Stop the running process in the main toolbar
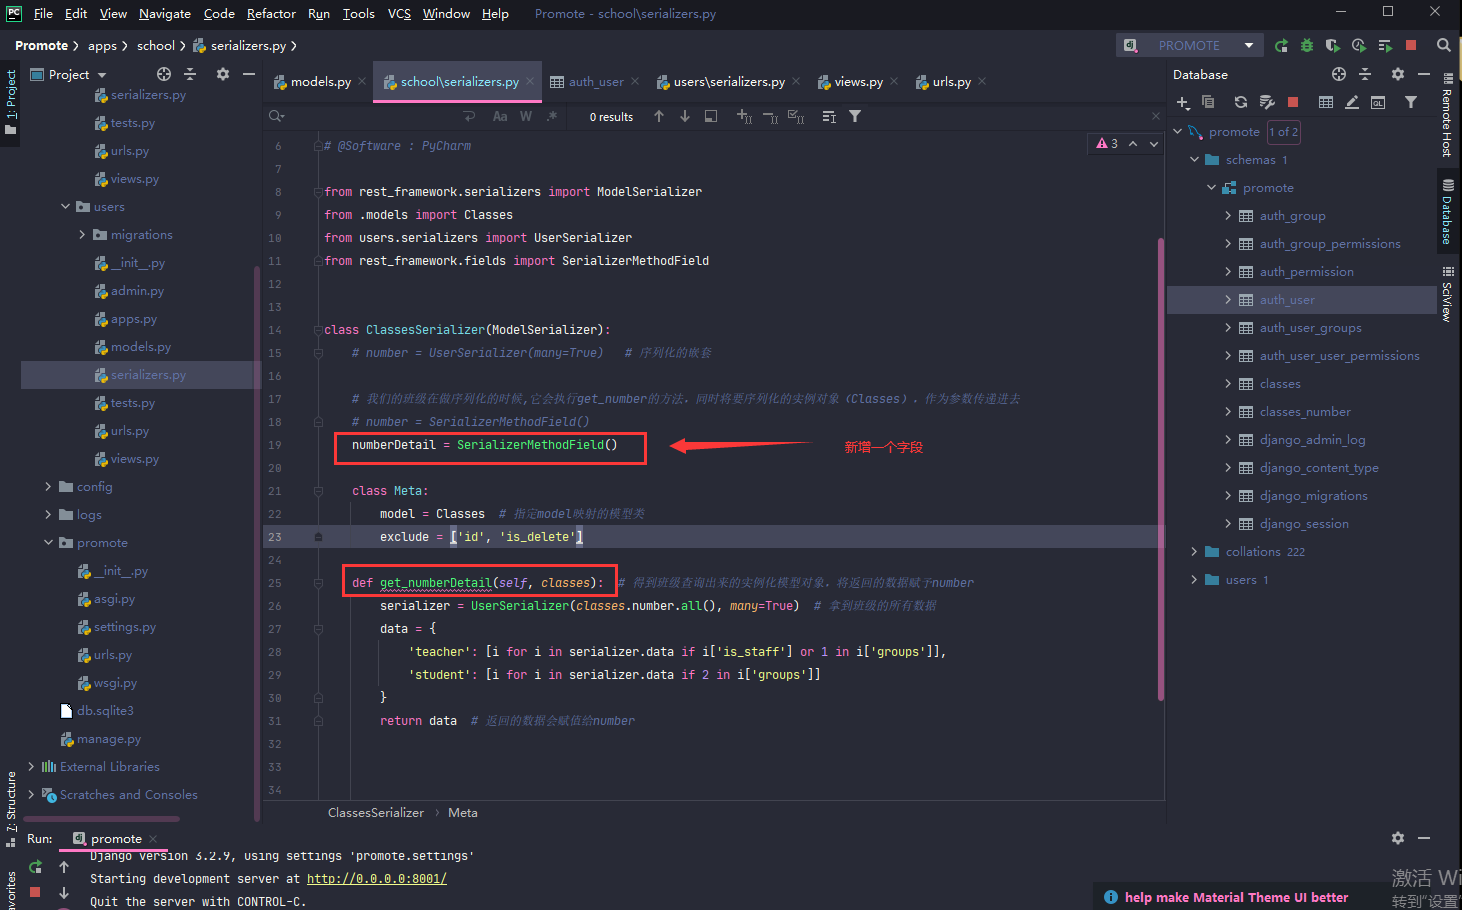1462x910 pixels. [1411, 45]
